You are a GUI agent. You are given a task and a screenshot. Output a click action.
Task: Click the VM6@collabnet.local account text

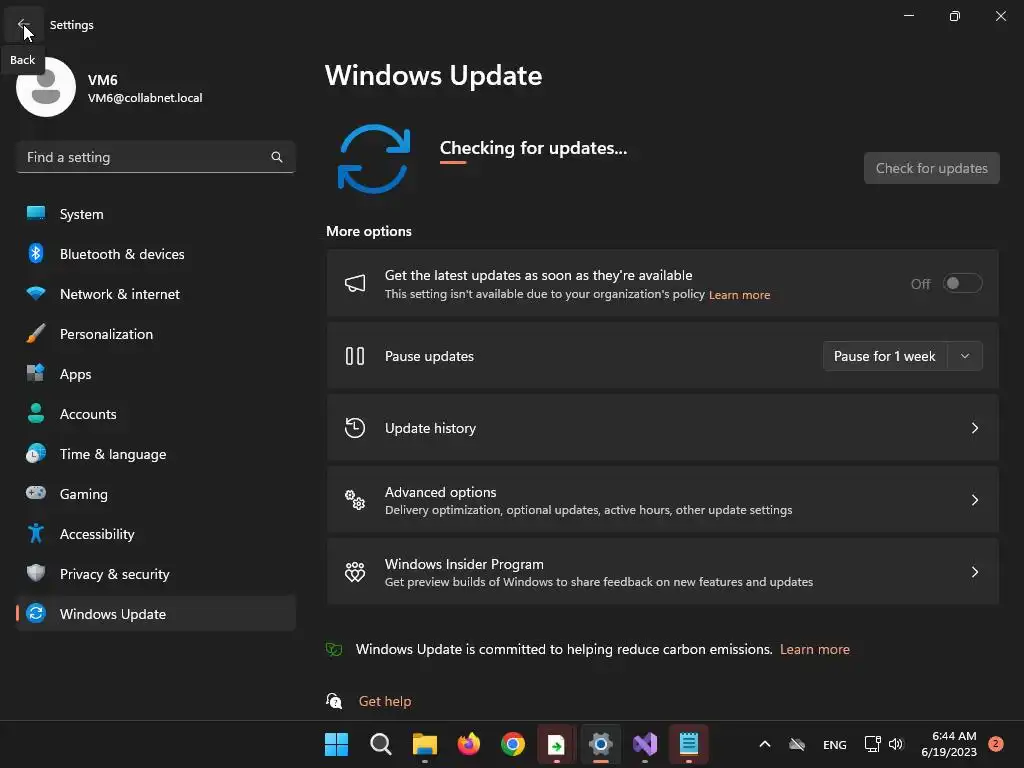pyautogui.click(x=145, y=98)
